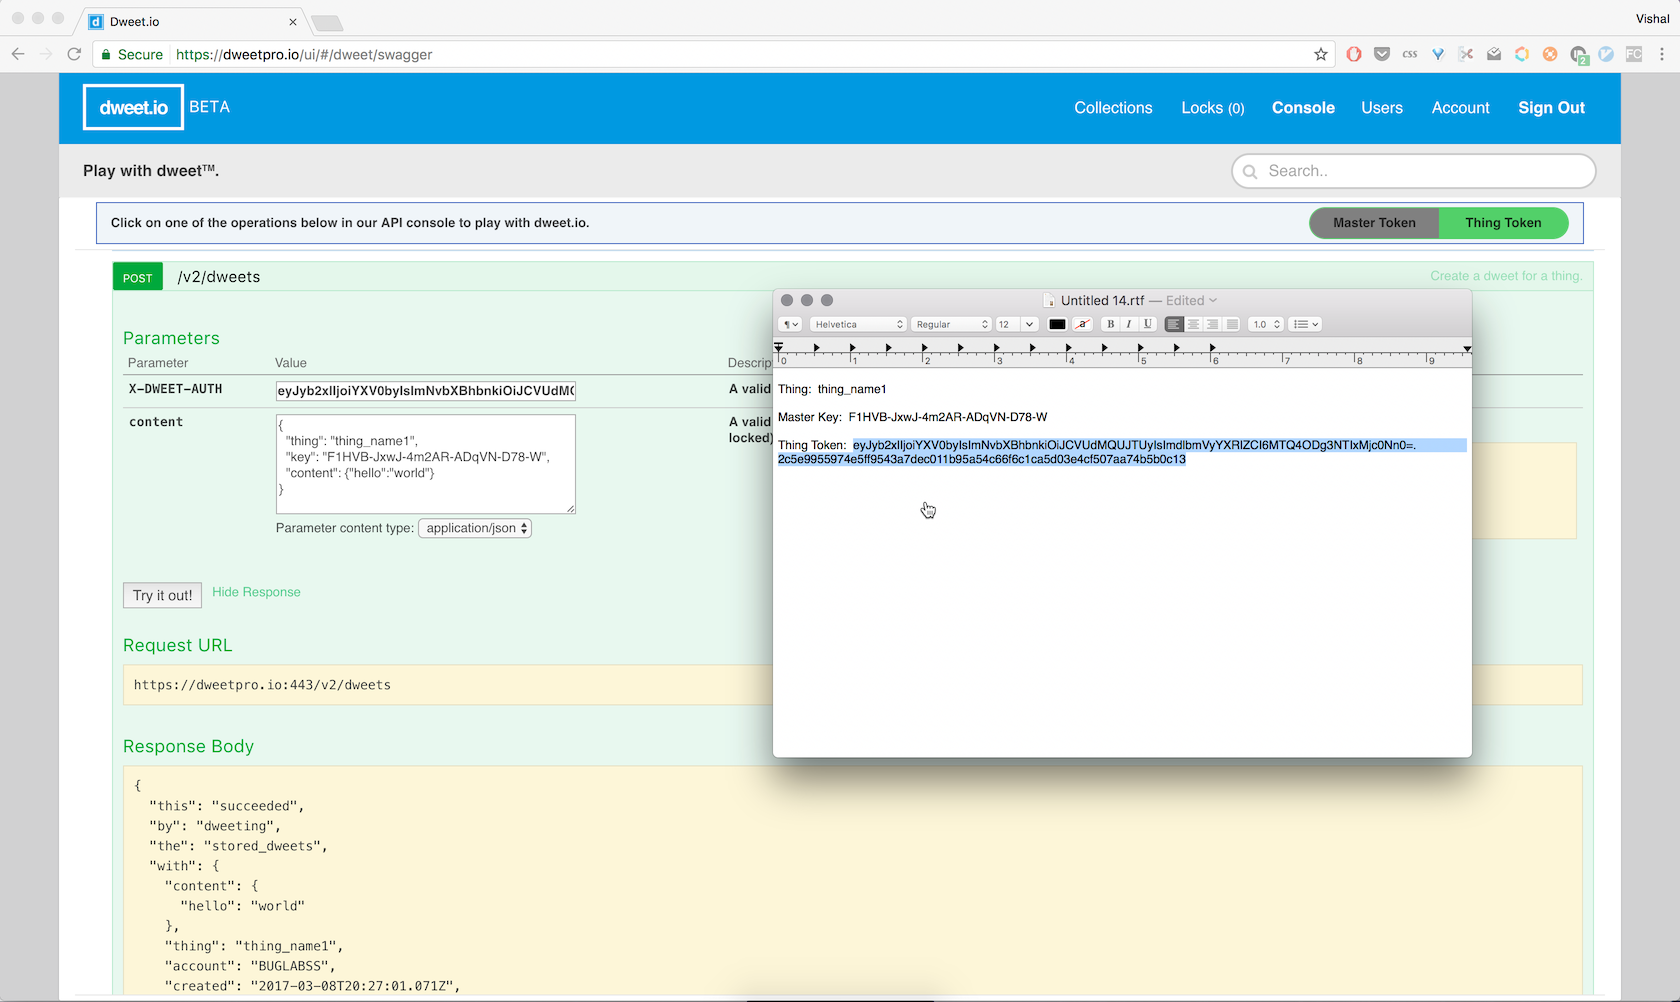
Task: Open a new browser tab
Action: pos(327,23)
